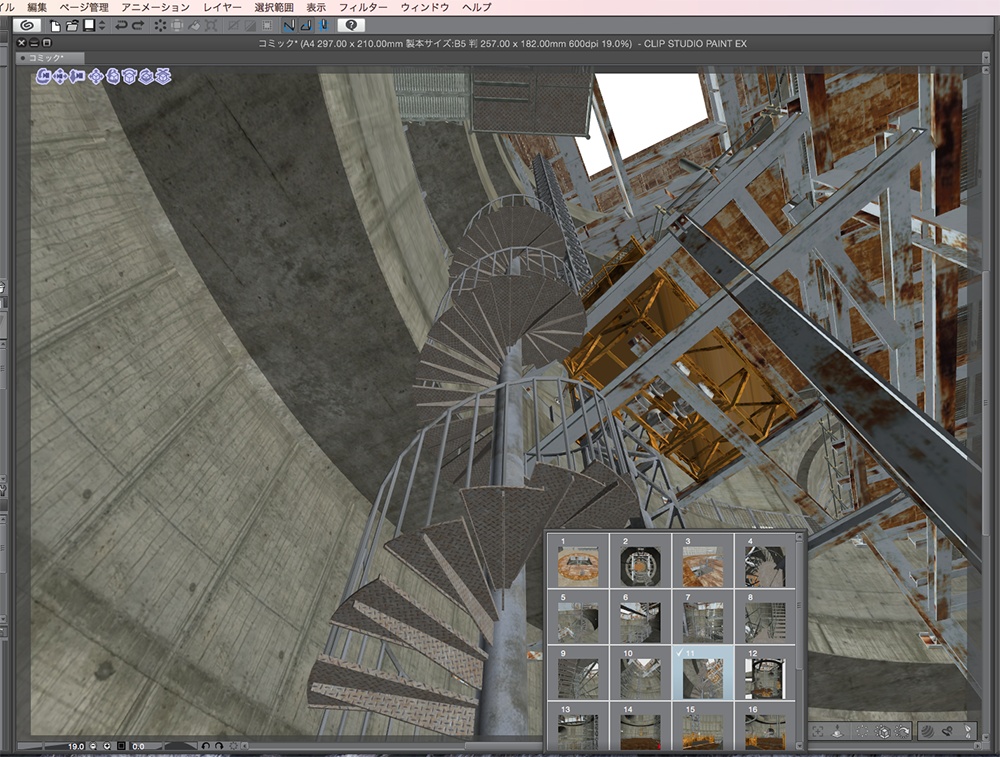Click the cube with dotted outline launcher icon
This screenshot has height=757, width=1000.
pyautogui.click(x=883, y=731)
